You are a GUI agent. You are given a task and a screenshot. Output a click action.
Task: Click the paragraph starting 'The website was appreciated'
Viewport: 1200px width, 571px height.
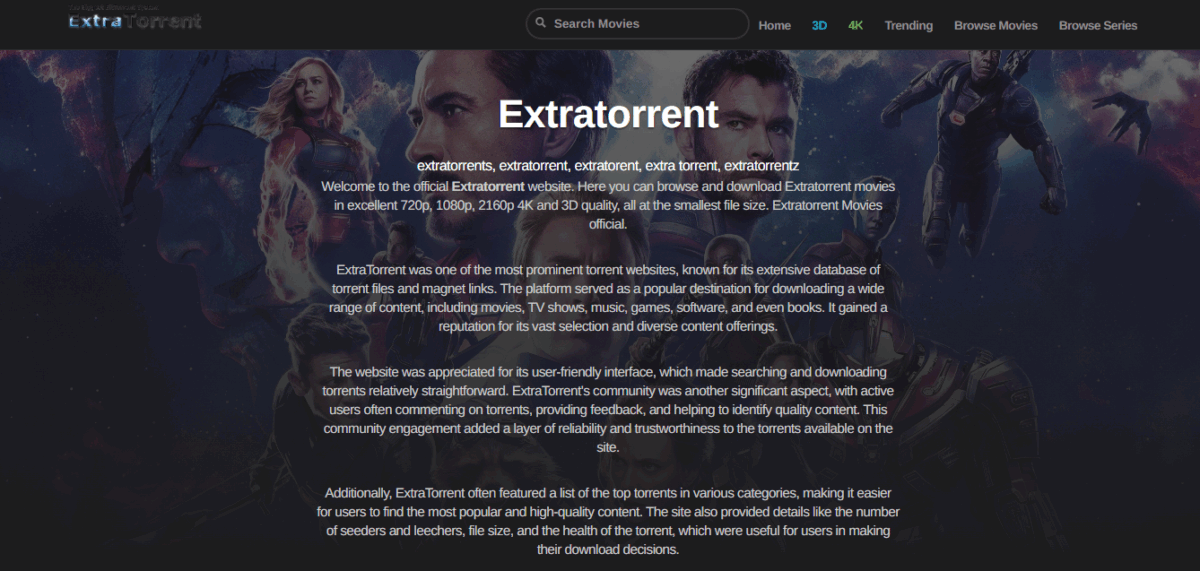click(x=608, y=410)
